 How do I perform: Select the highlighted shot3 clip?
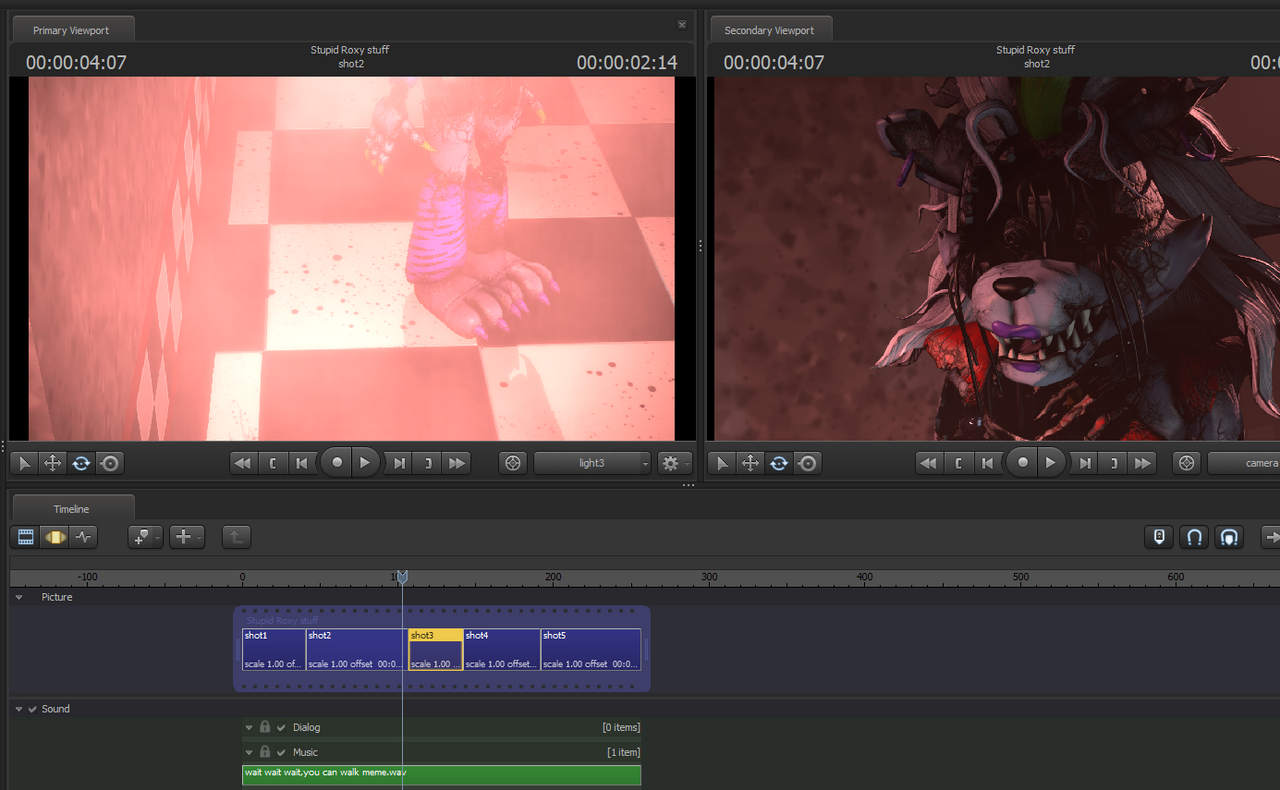(435, 649)
